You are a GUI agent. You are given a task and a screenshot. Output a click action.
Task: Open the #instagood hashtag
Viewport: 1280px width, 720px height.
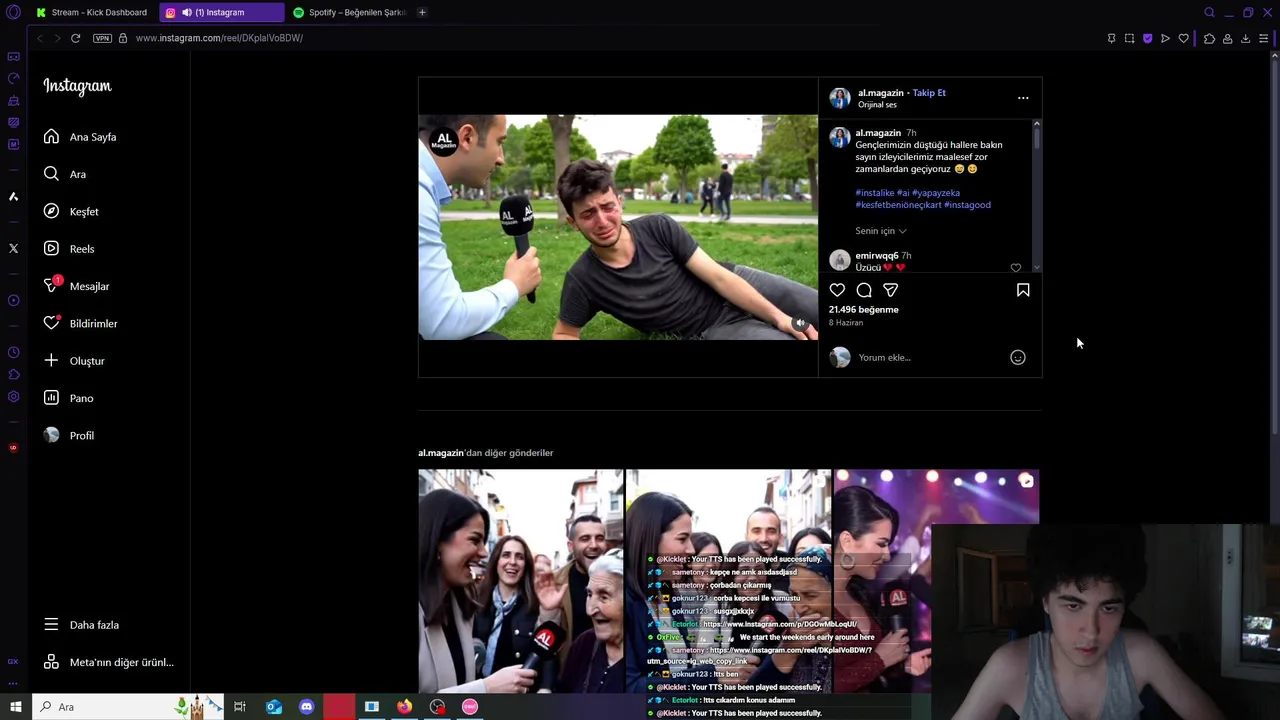(968, 205)
